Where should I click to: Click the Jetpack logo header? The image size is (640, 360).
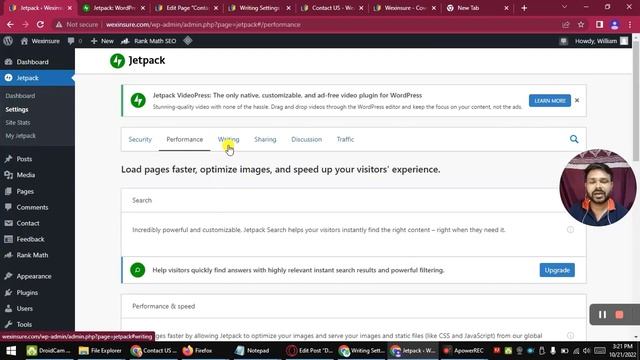pos(138,60)
